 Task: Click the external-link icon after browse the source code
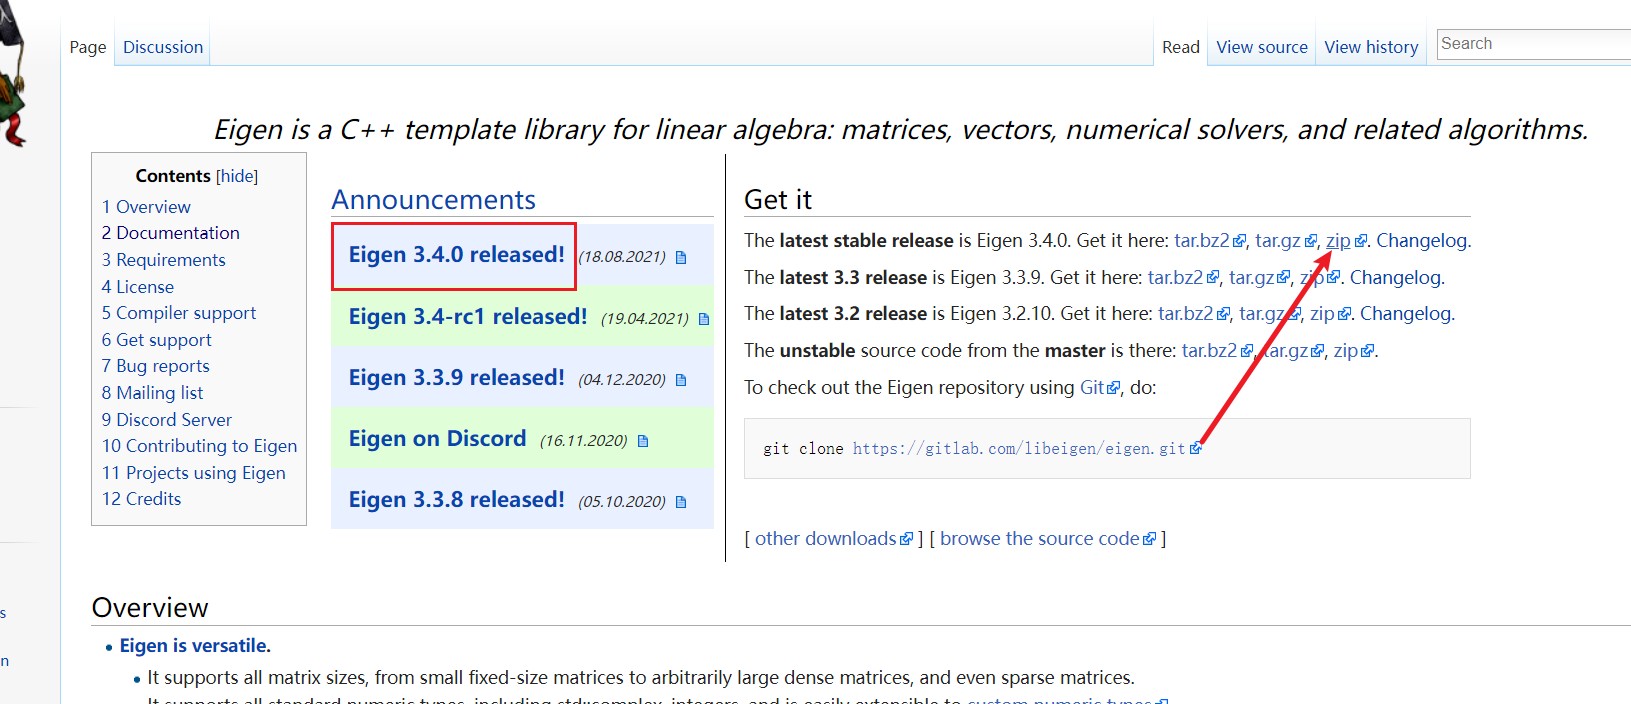[x=1149, y=539]
